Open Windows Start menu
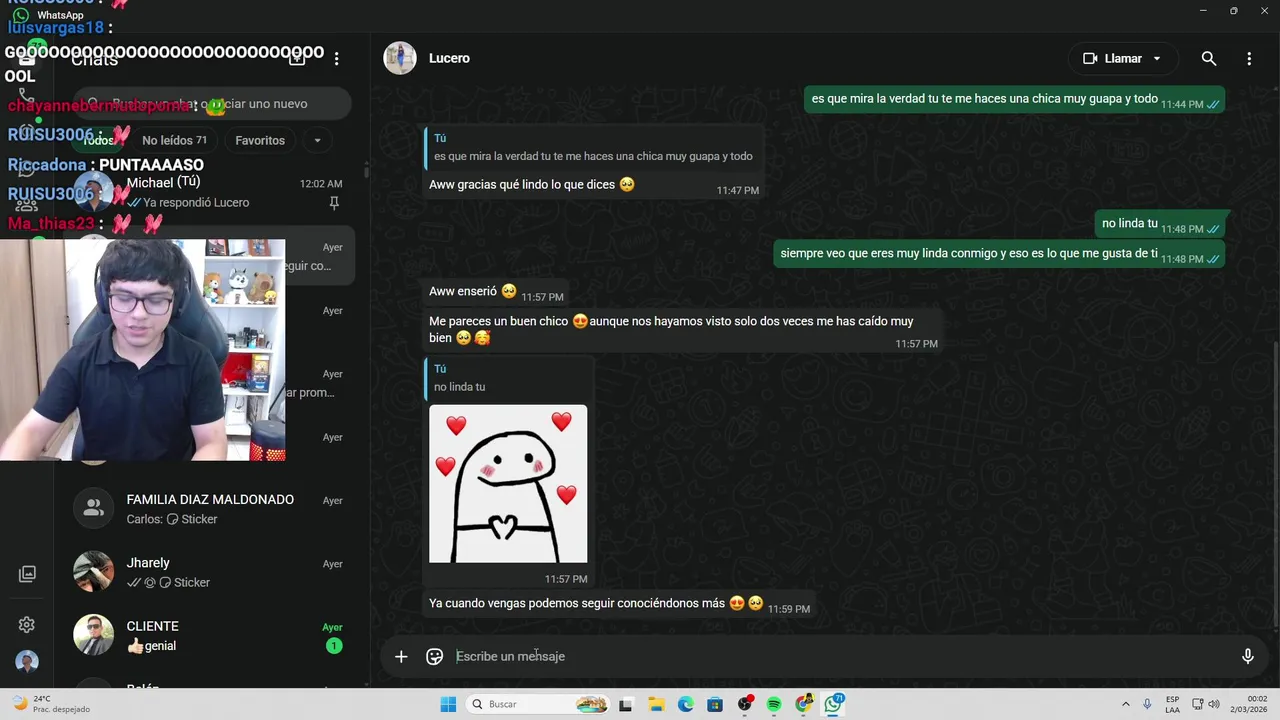The height and width of the screenshot is (720, 1280). point(448,704)
